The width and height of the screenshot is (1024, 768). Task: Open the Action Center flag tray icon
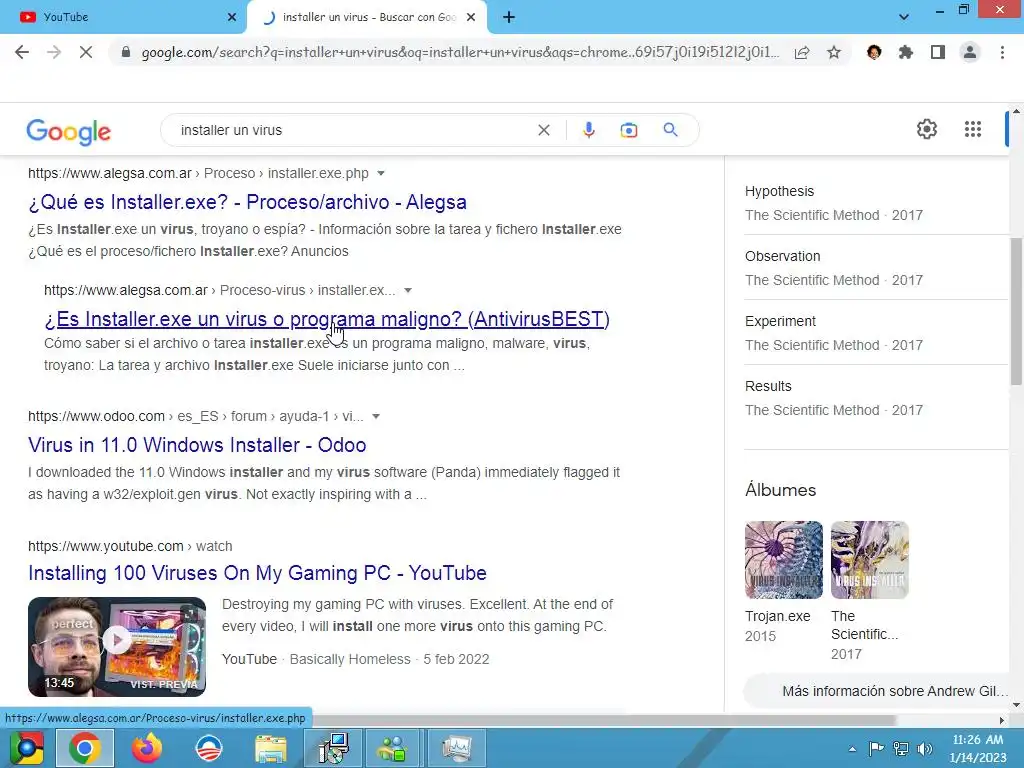point(876,749)
